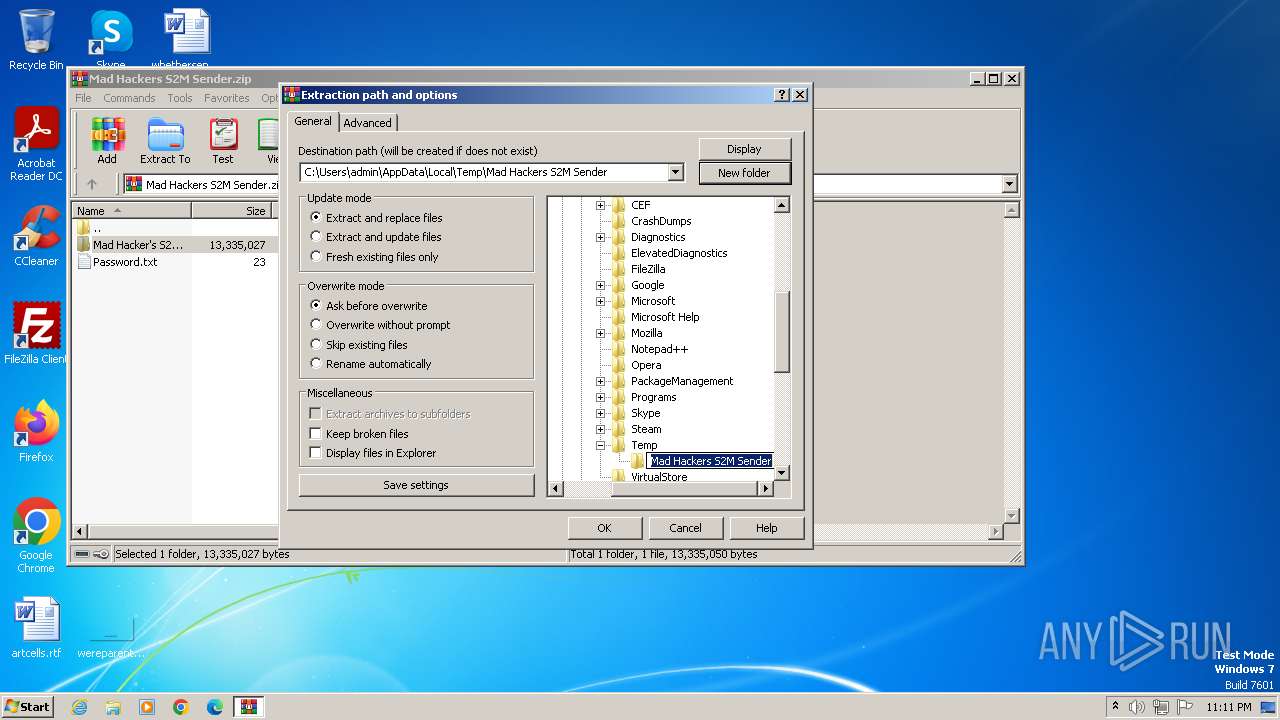Show hidden system tray icons

pyautogui.click(x=1115, y=707)
